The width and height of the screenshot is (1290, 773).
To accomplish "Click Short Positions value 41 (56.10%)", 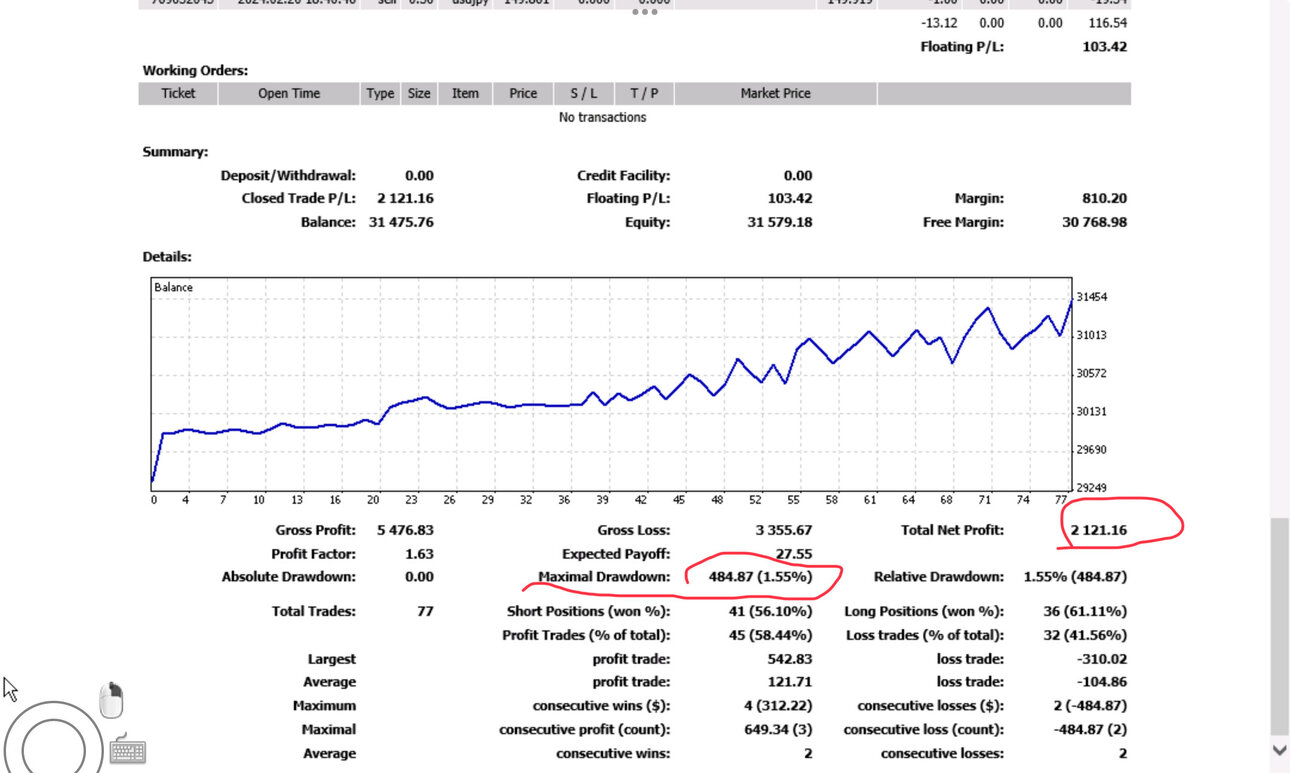I will point(771,611).
